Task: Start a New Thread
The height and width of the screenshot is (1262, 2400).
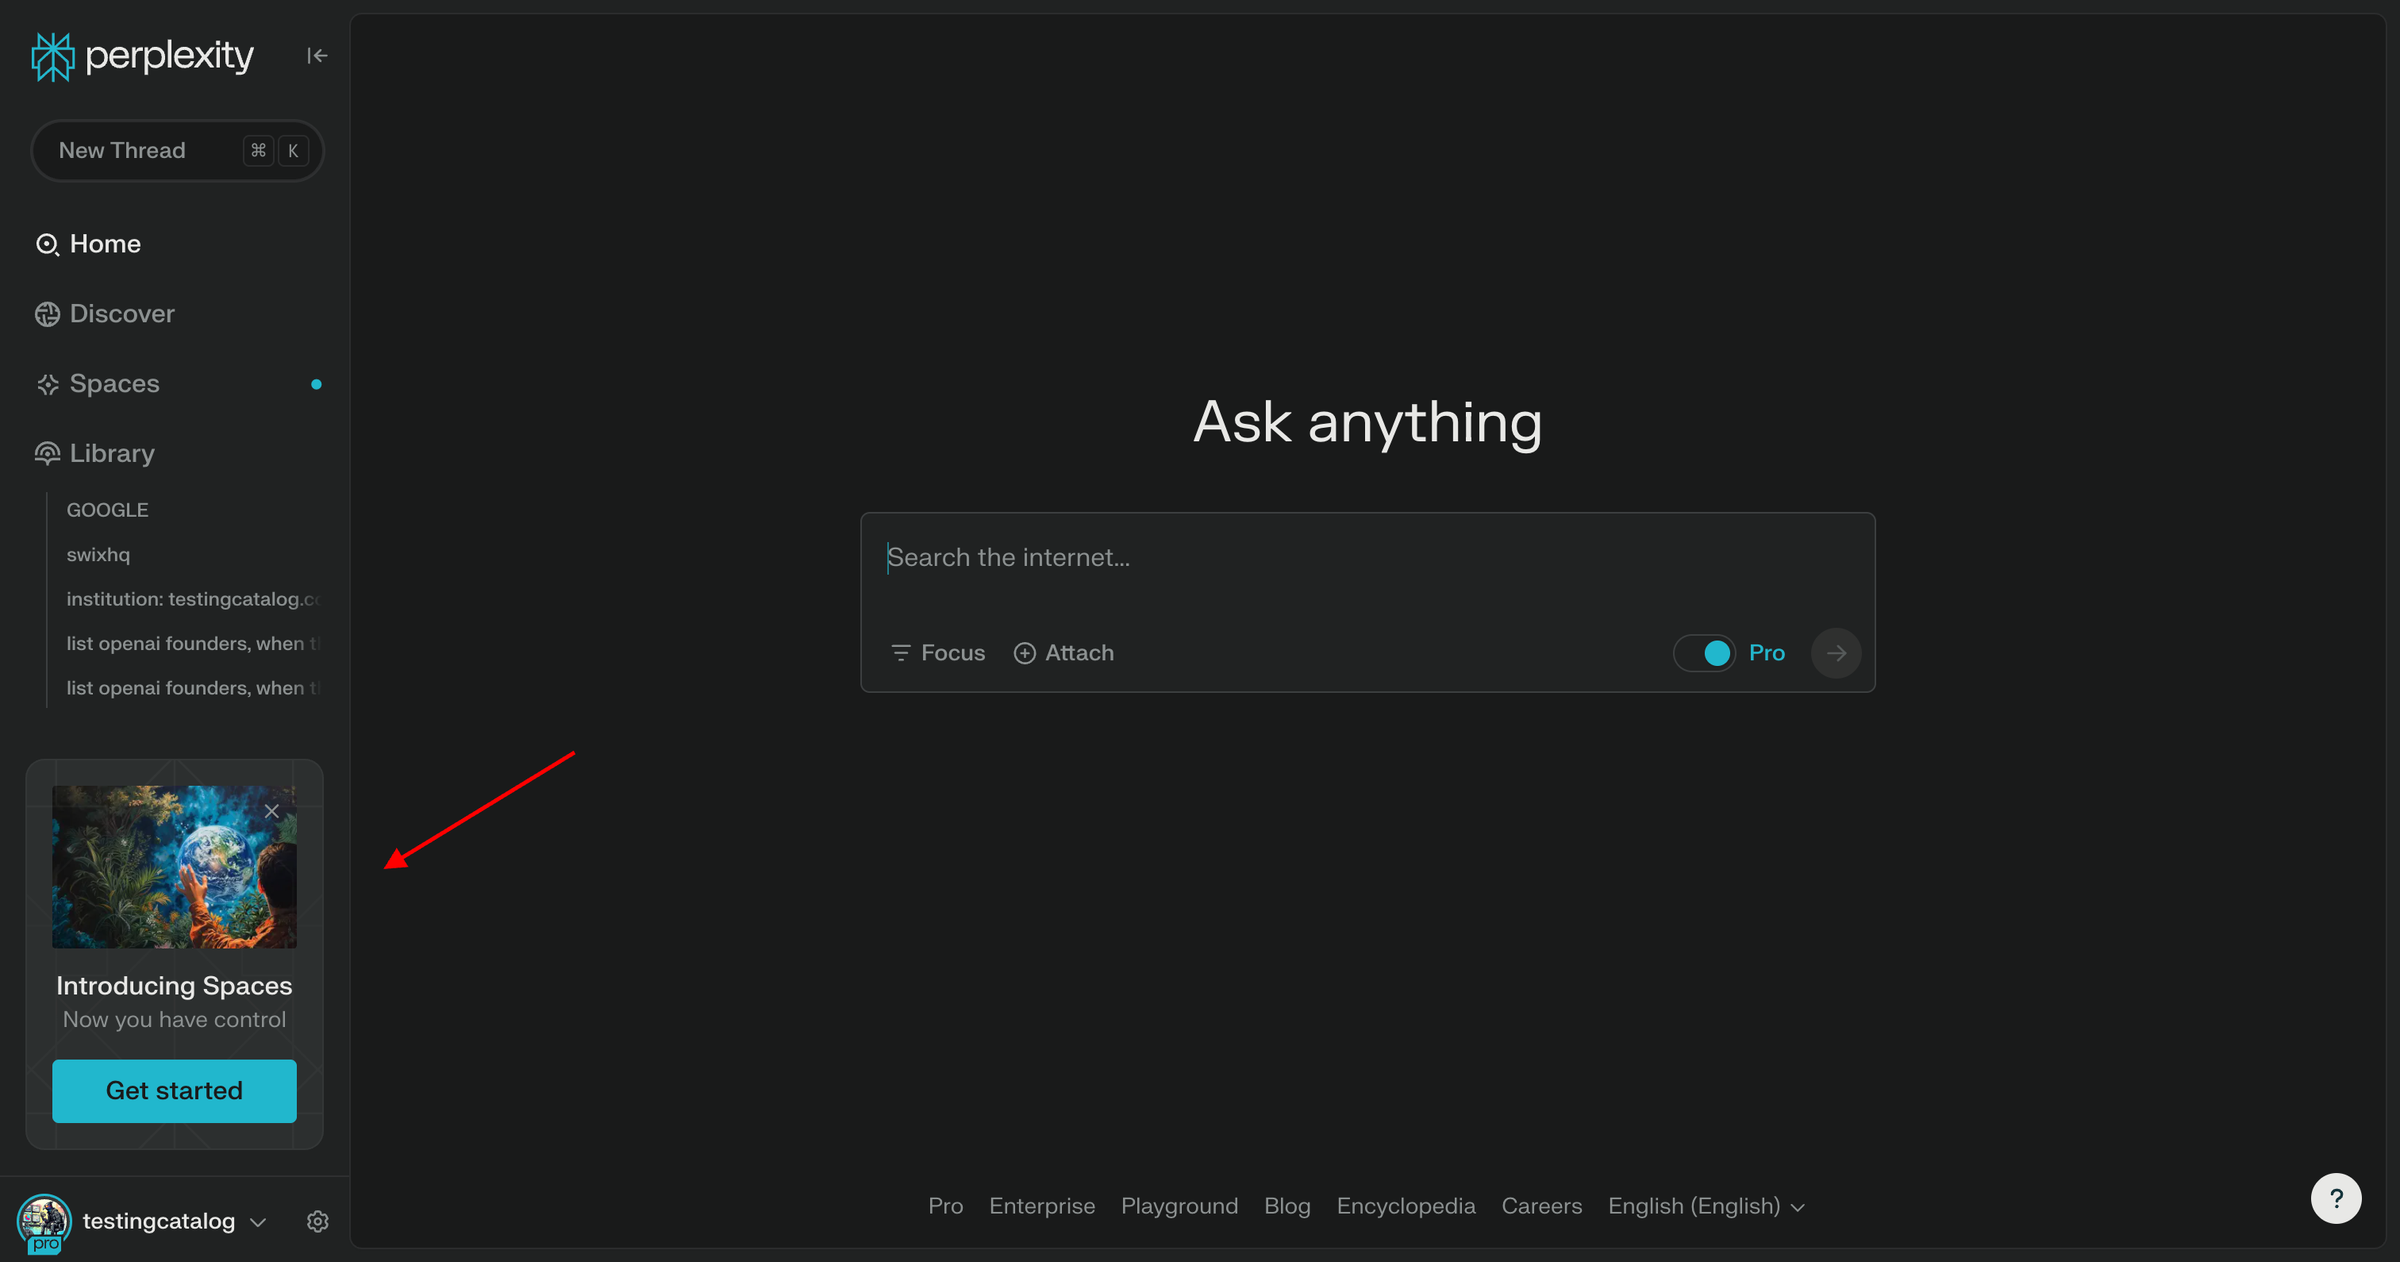Action: point(122,150)
